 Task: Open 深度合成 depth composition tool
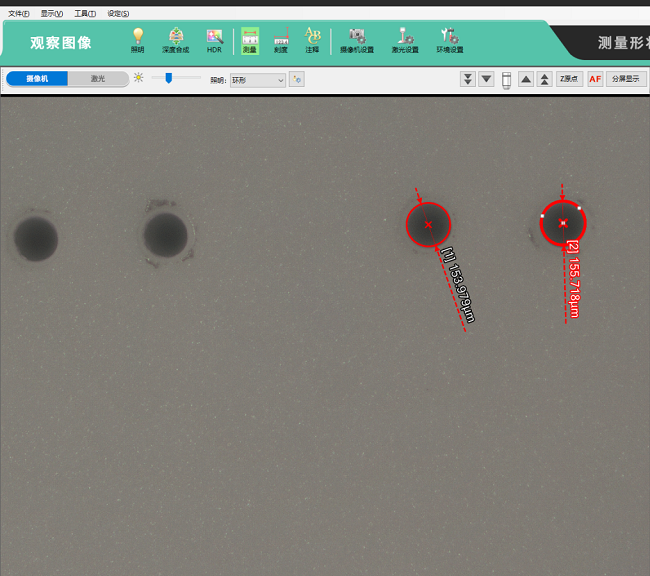(176, 41)
